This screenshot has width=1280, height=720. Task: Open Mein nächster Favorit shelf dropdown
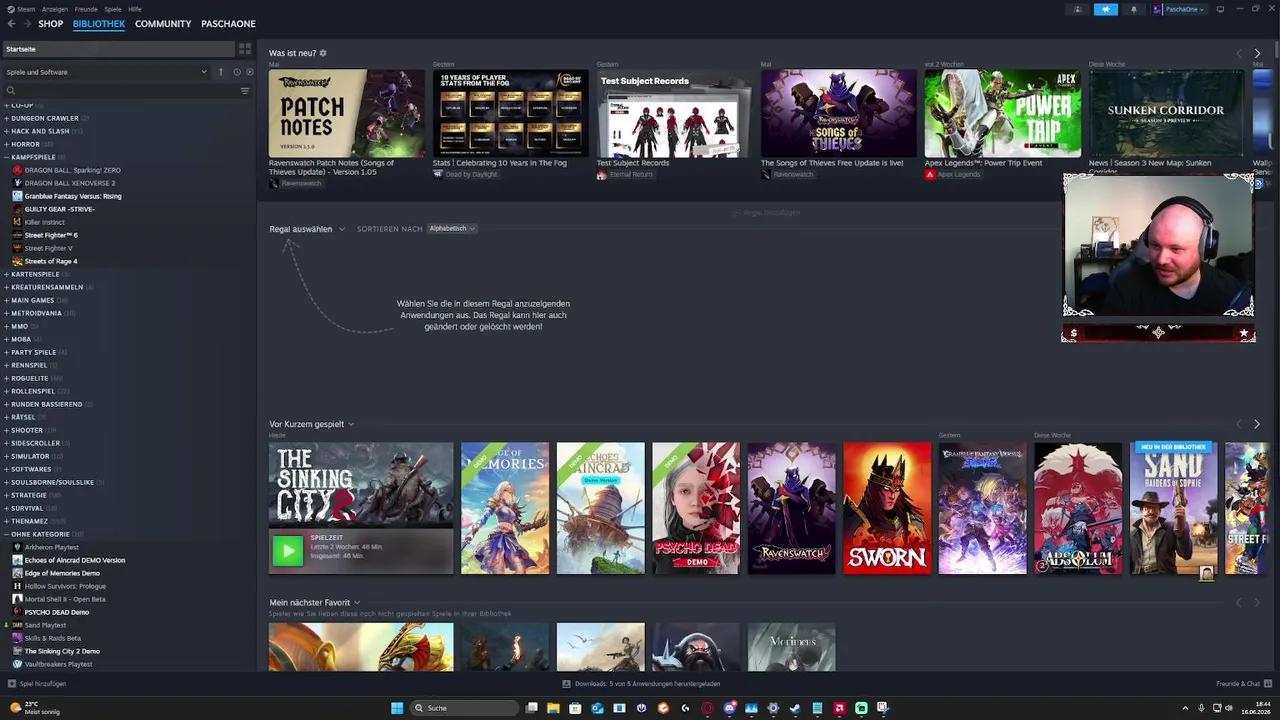tap(314, 603)
